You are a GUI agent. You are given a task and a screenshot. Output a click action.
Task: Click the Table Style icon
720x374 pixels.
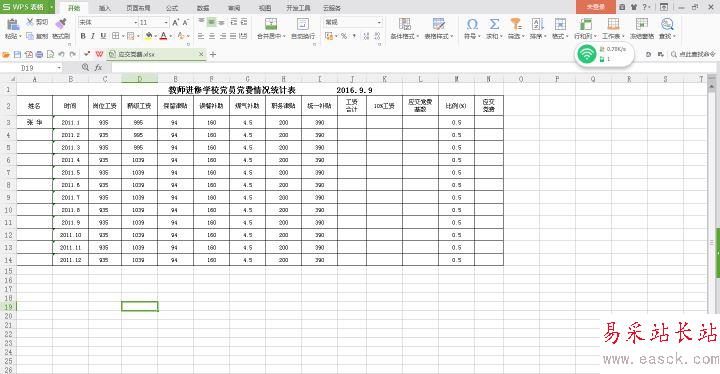point(439,24)
